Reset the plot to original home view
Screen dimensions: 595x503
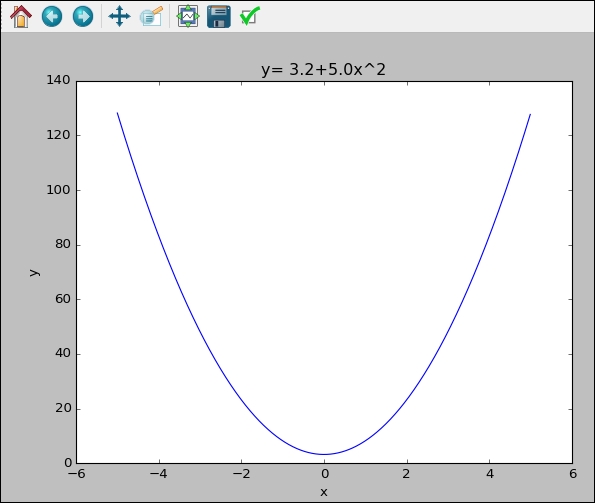point(21,16)
